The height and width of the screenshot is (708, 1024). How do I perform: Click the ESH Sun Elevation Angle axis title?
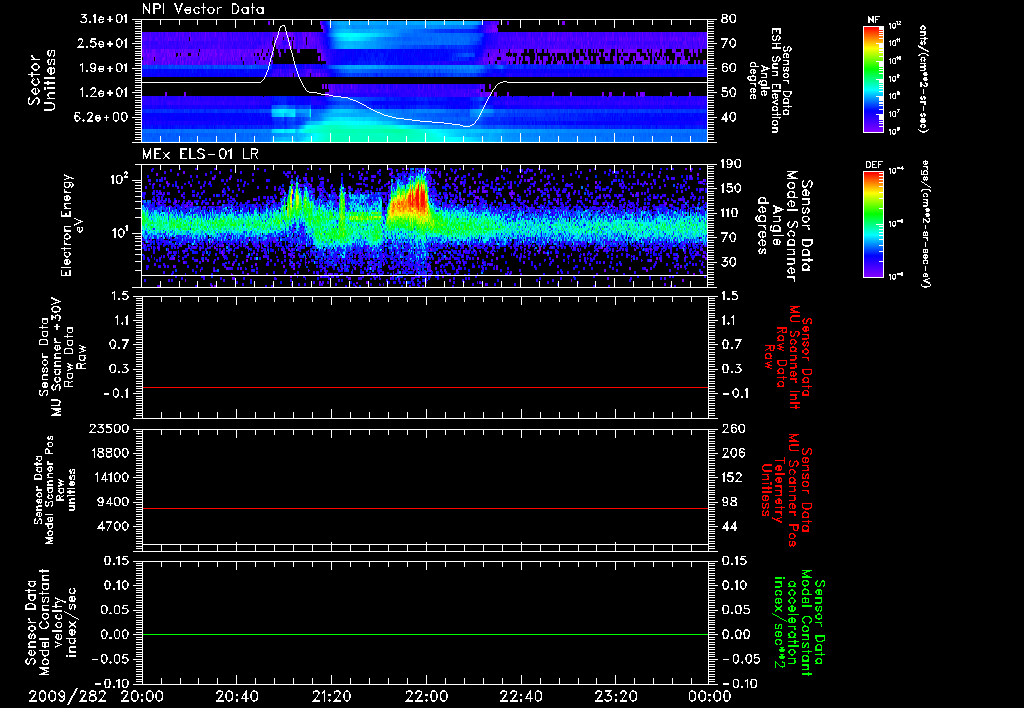click(770, 80)
